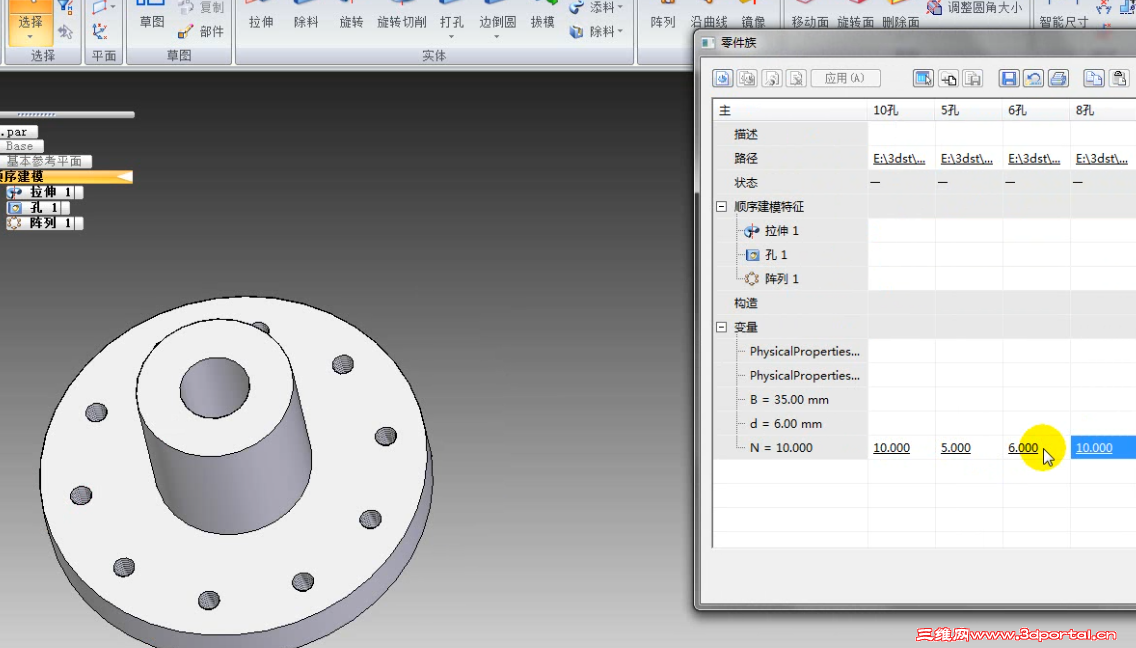This screenshot has width=1136, height=648.
Task: Click the 阵列 pattern command in ribbon
Action: [x=662, y=16]
